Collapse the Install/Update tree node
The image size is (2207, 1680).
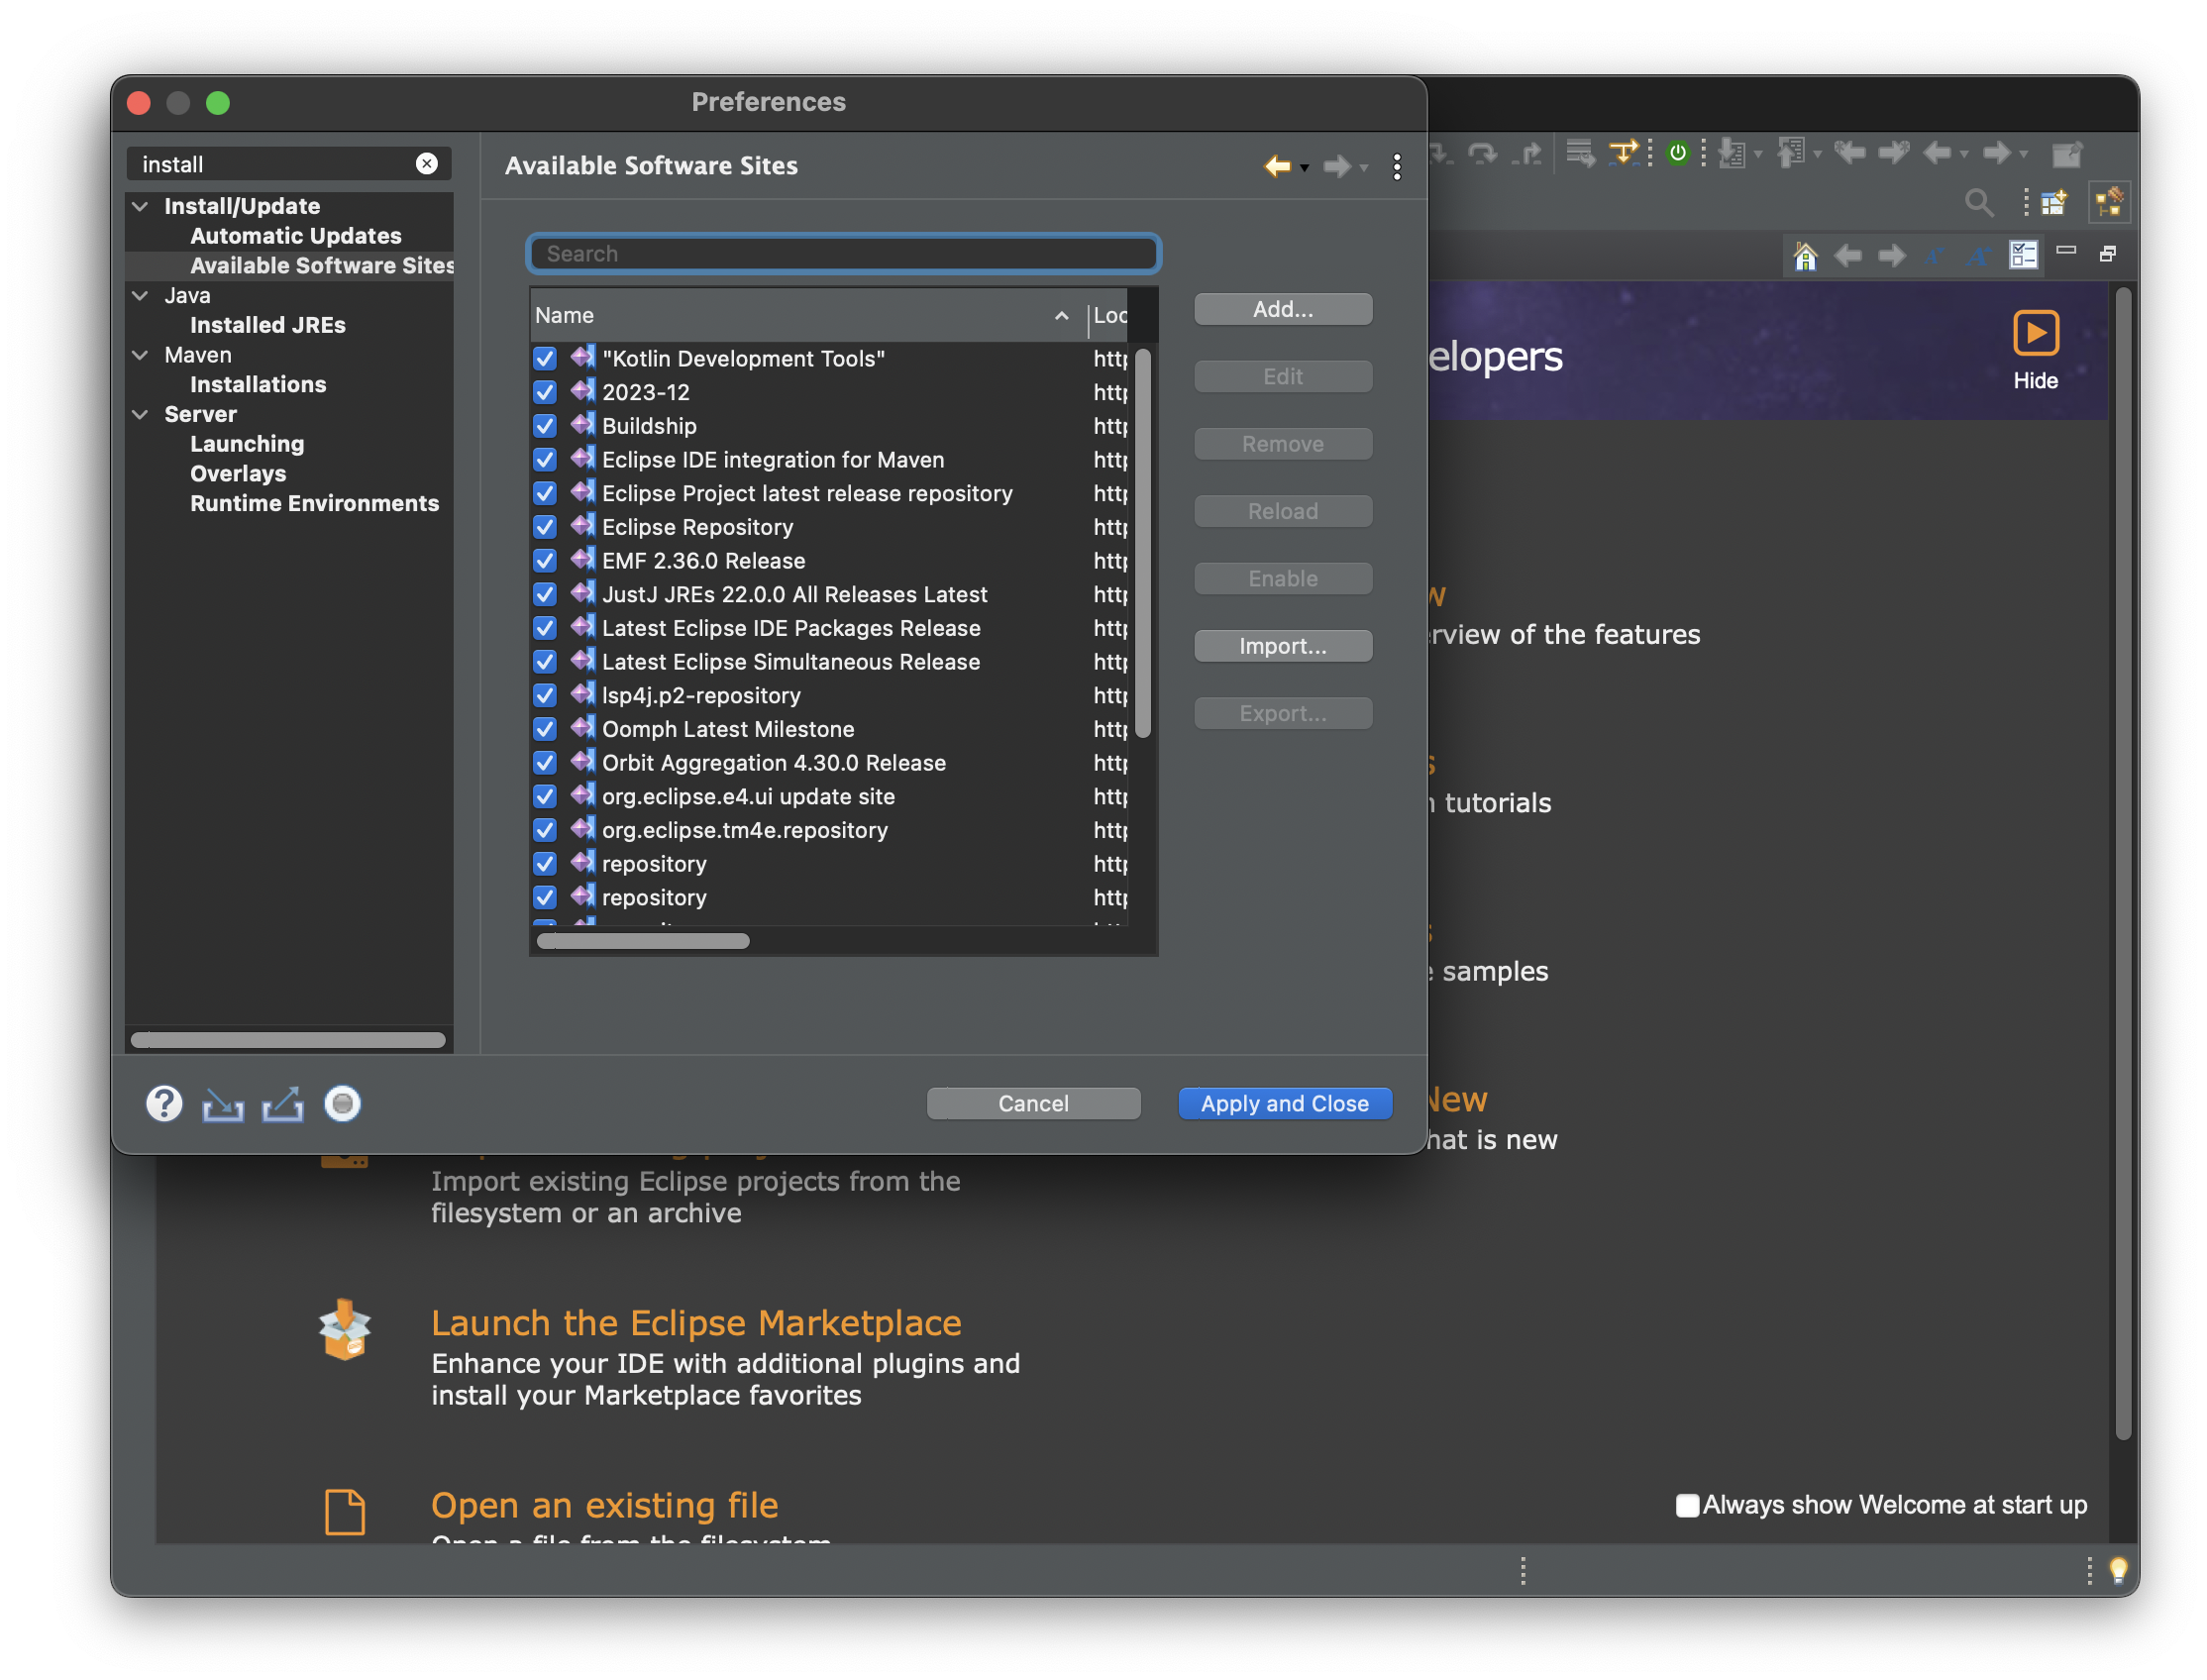(141, 206)
